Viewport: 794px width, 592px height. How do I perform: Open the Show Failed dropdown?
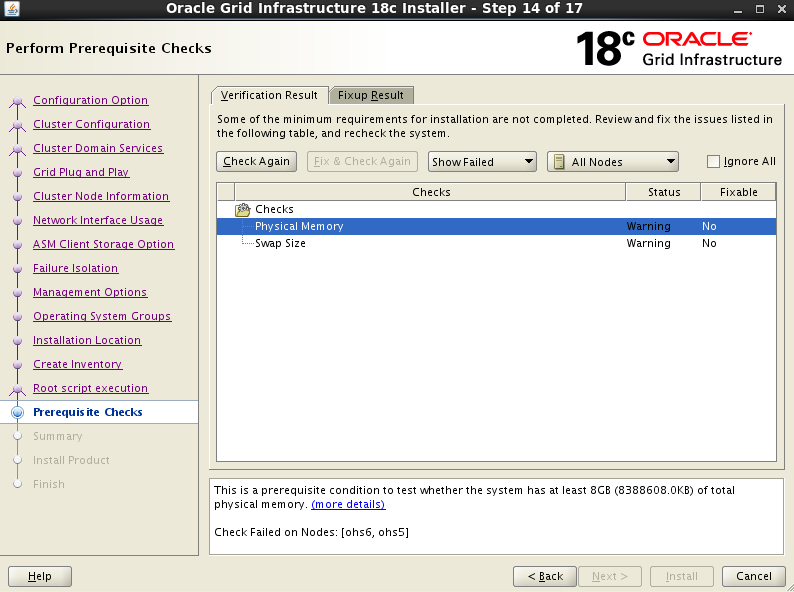coord(482,162)
